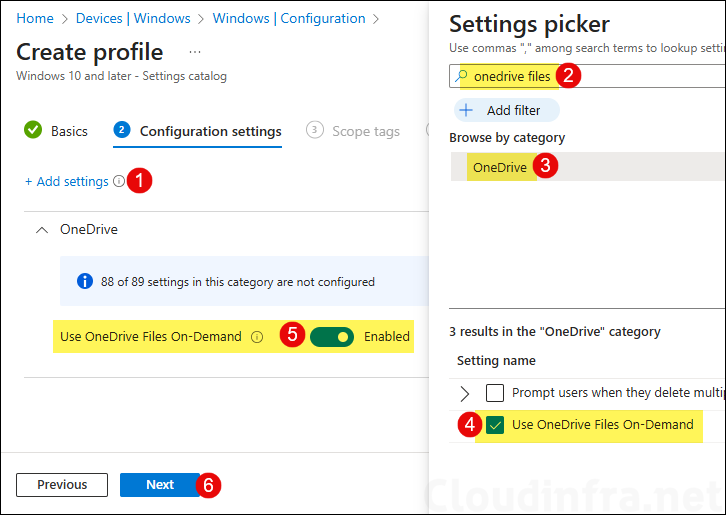
Task: Click the ellipsis beside Create profile
Action: [195, 52]
